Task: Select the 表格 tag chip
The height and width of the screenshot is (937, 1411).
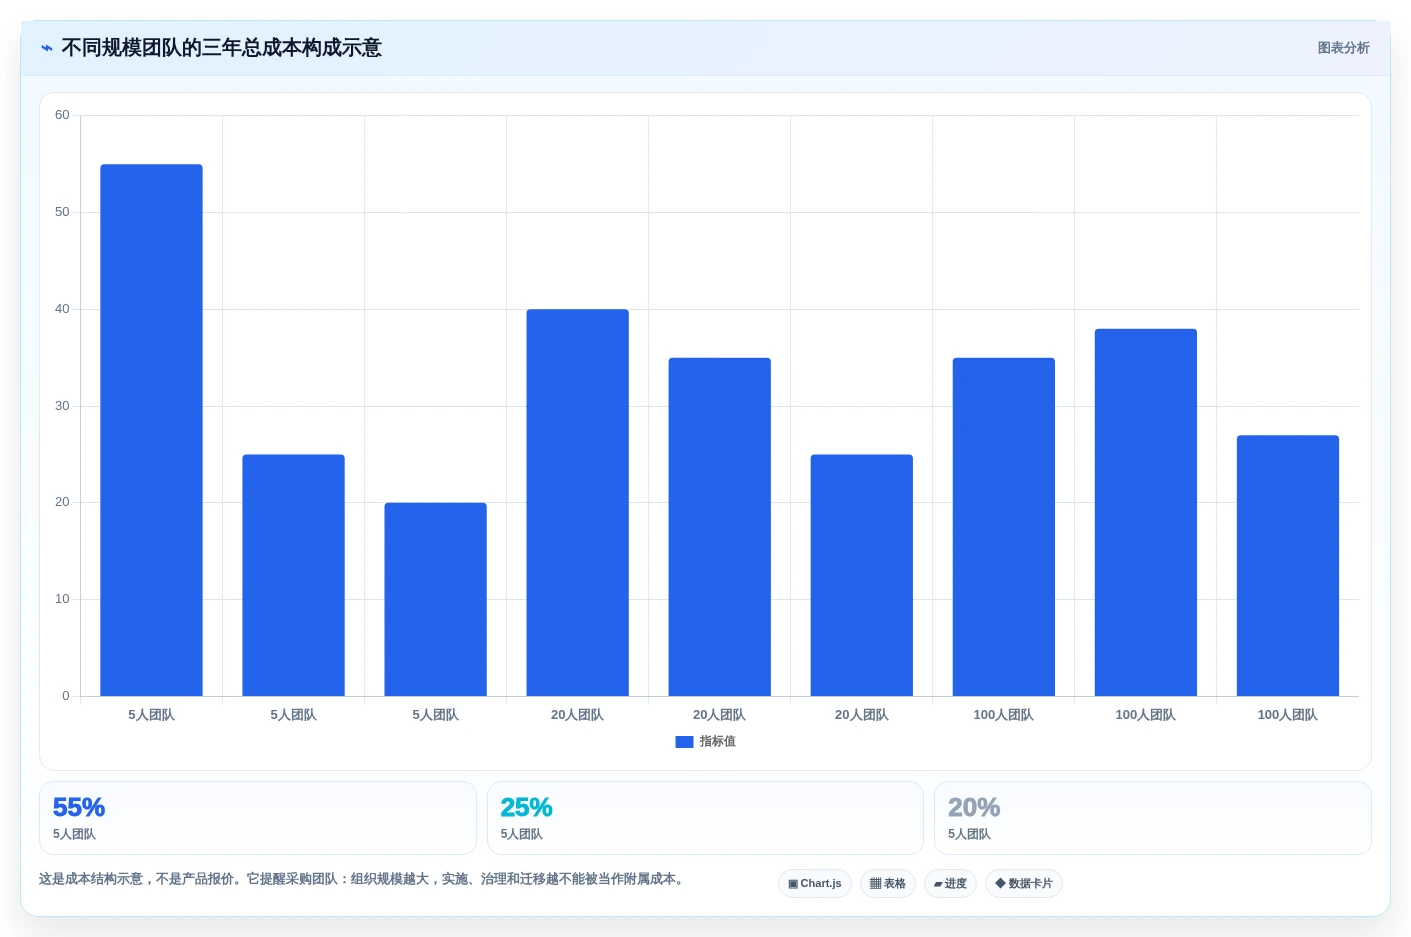Action: (x=888, y=884)
